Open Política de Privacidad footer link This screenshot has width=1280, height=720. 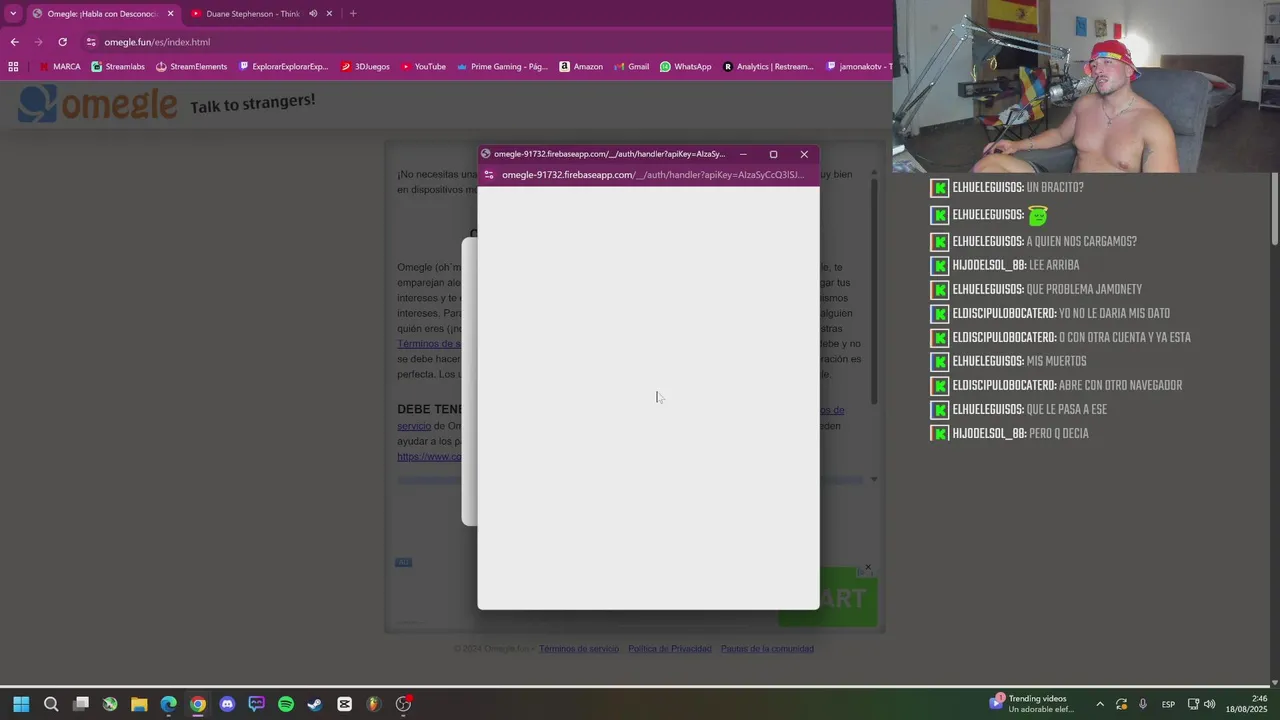click(670, 649)
